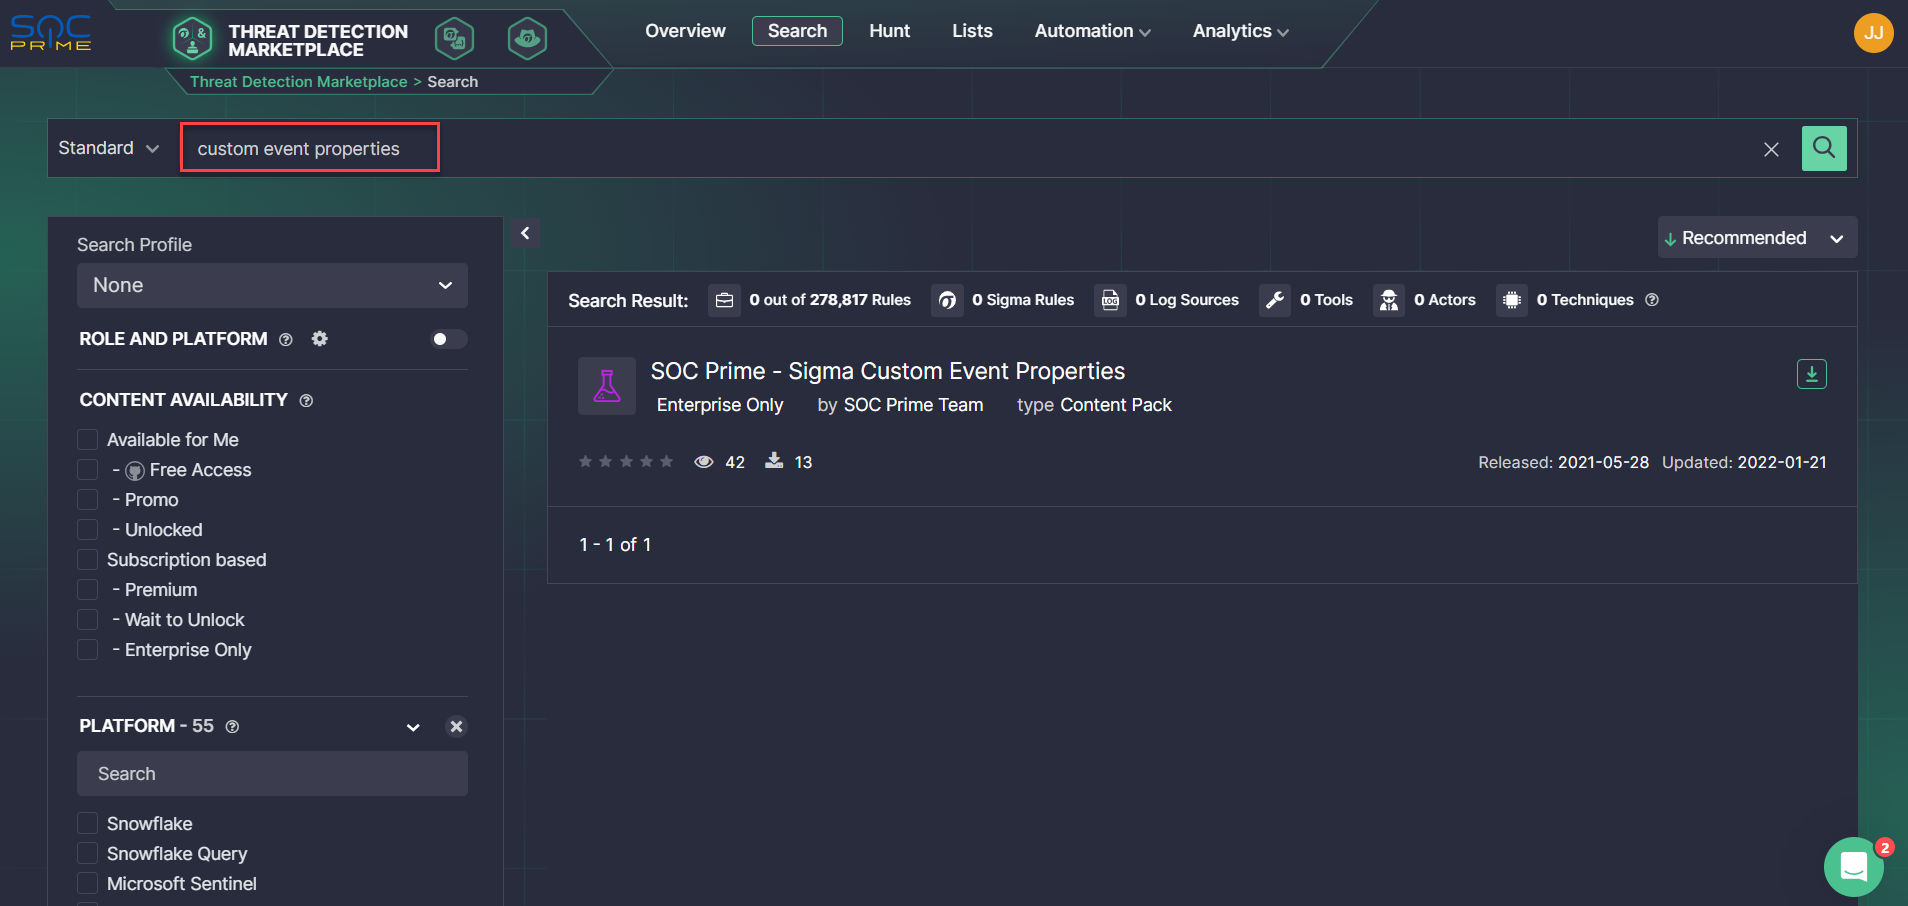
Task: Click 0 out of 278,817 Rules
Action: pyautogui.click(x=830, y=300)
